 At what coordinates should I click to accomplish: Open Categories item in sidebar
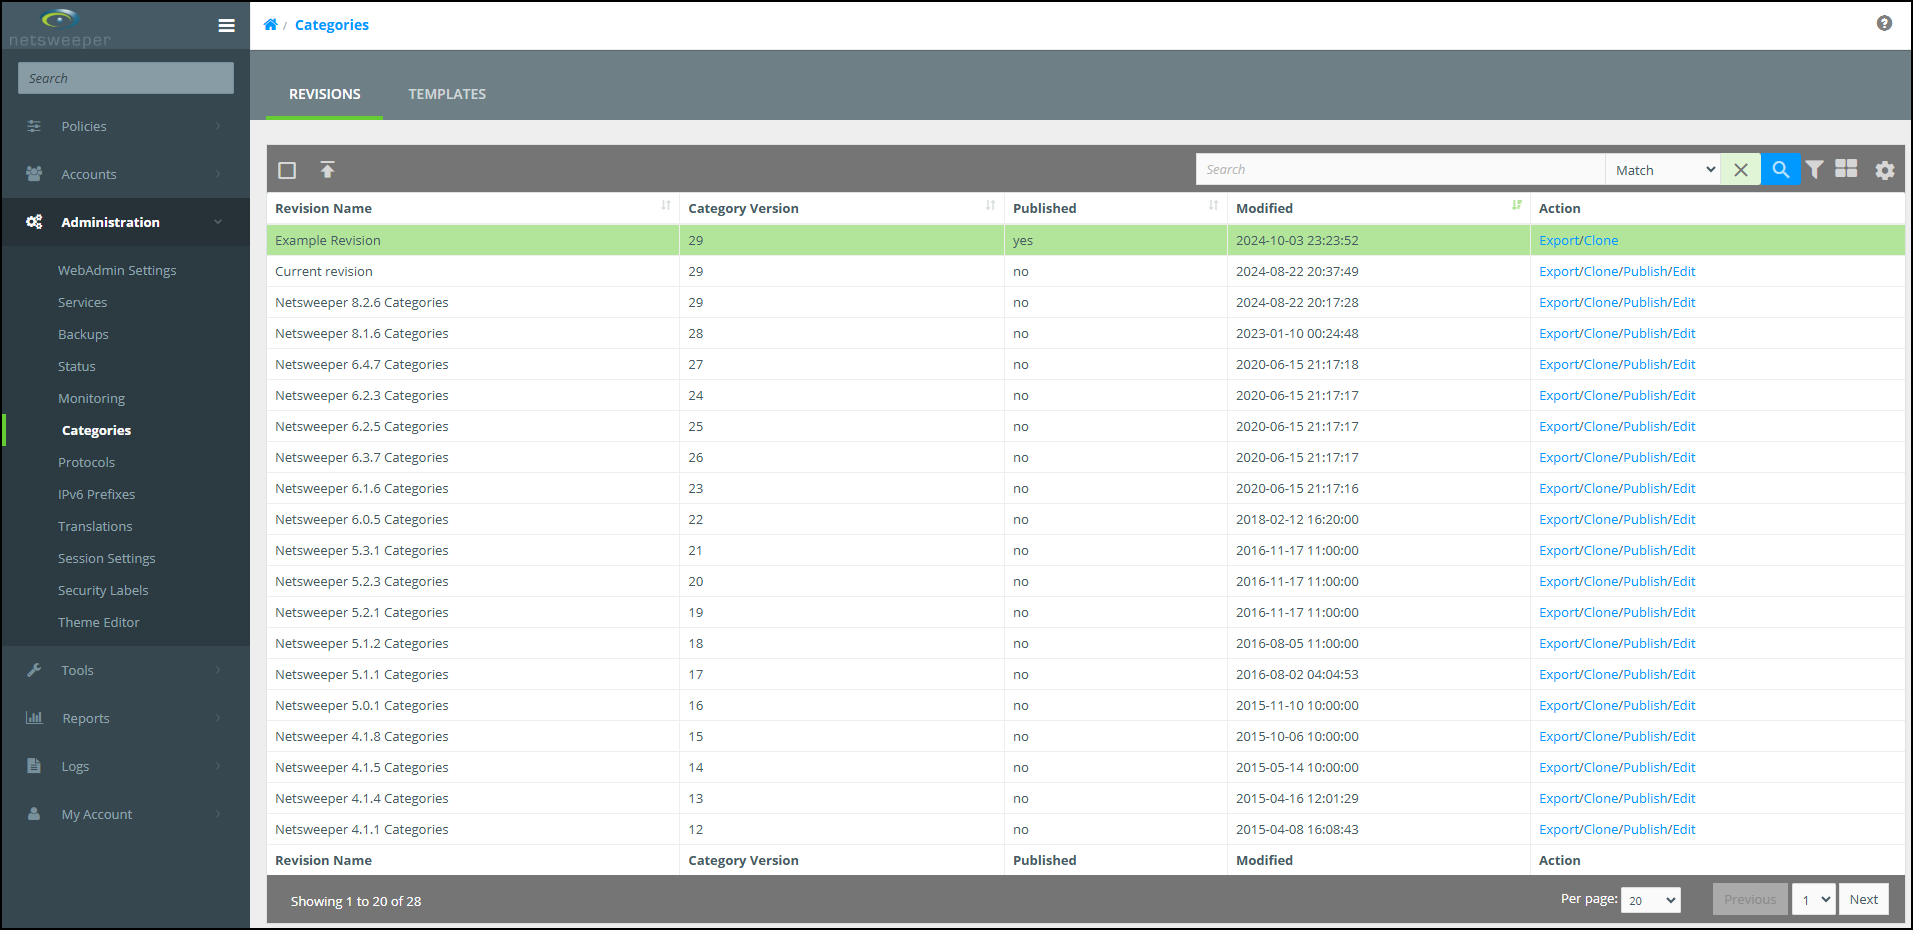click(x=96, y=430)
